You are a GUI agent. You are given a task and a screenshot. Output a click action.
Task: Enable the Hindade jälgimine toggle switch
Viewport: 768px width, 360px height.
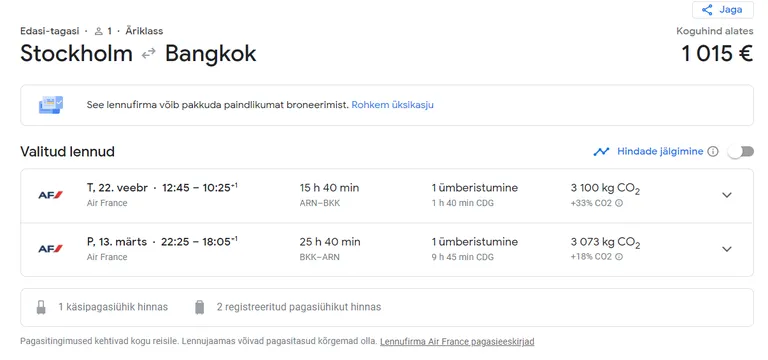pyautogui.click(x=741, y=152)
